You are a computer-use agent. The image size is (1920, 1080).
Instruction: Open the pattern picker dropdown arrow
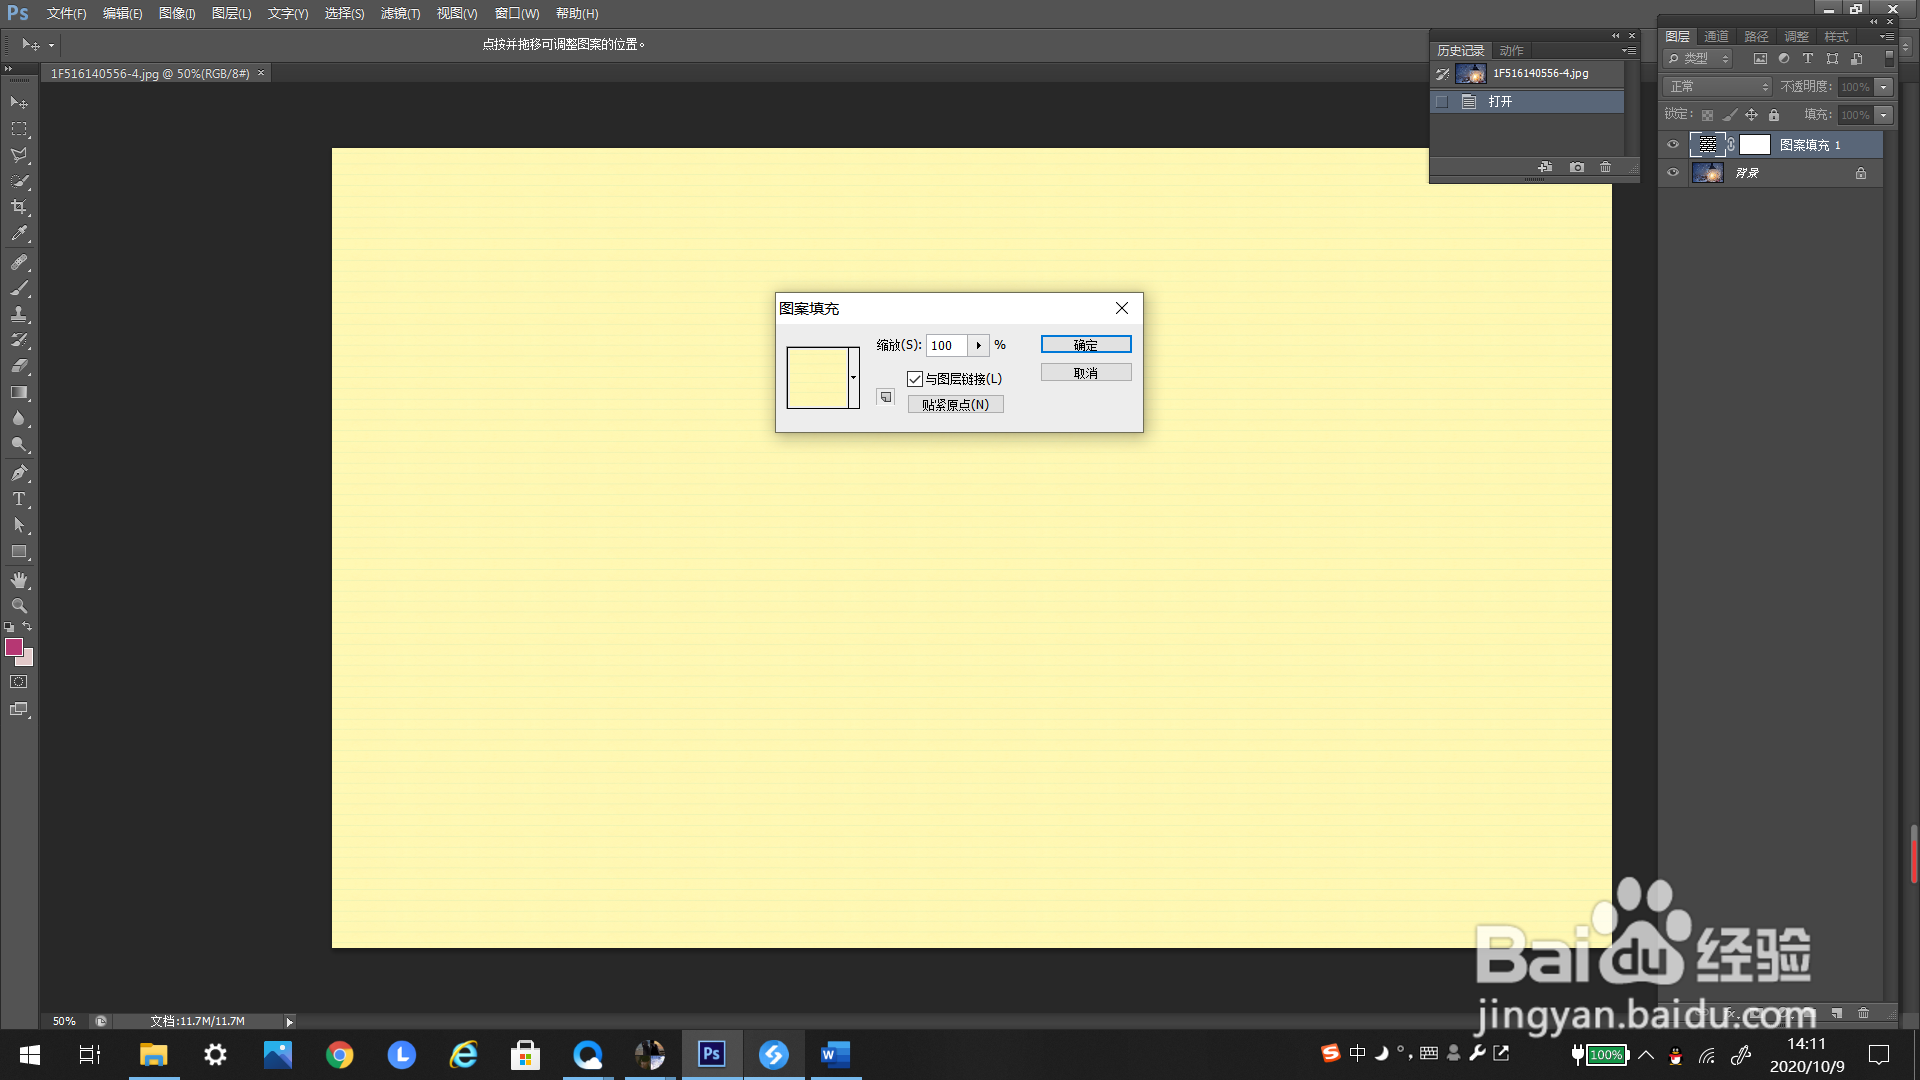pos(854,377)
